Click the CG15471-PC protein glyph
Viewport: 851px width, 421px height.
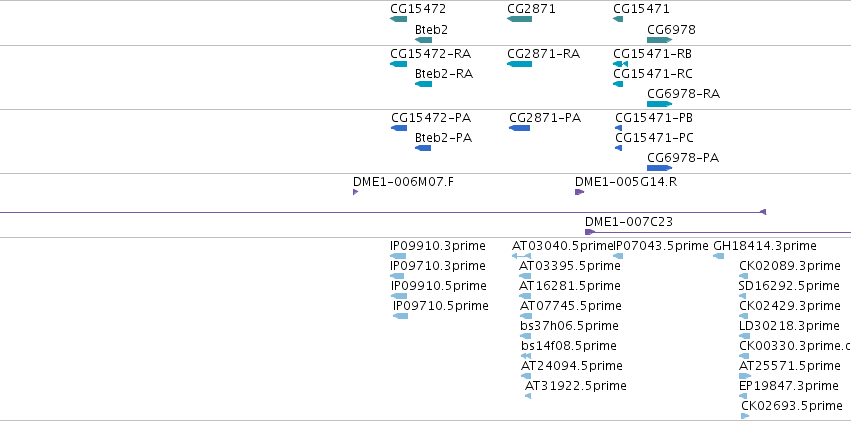click(x=619, y=148)
